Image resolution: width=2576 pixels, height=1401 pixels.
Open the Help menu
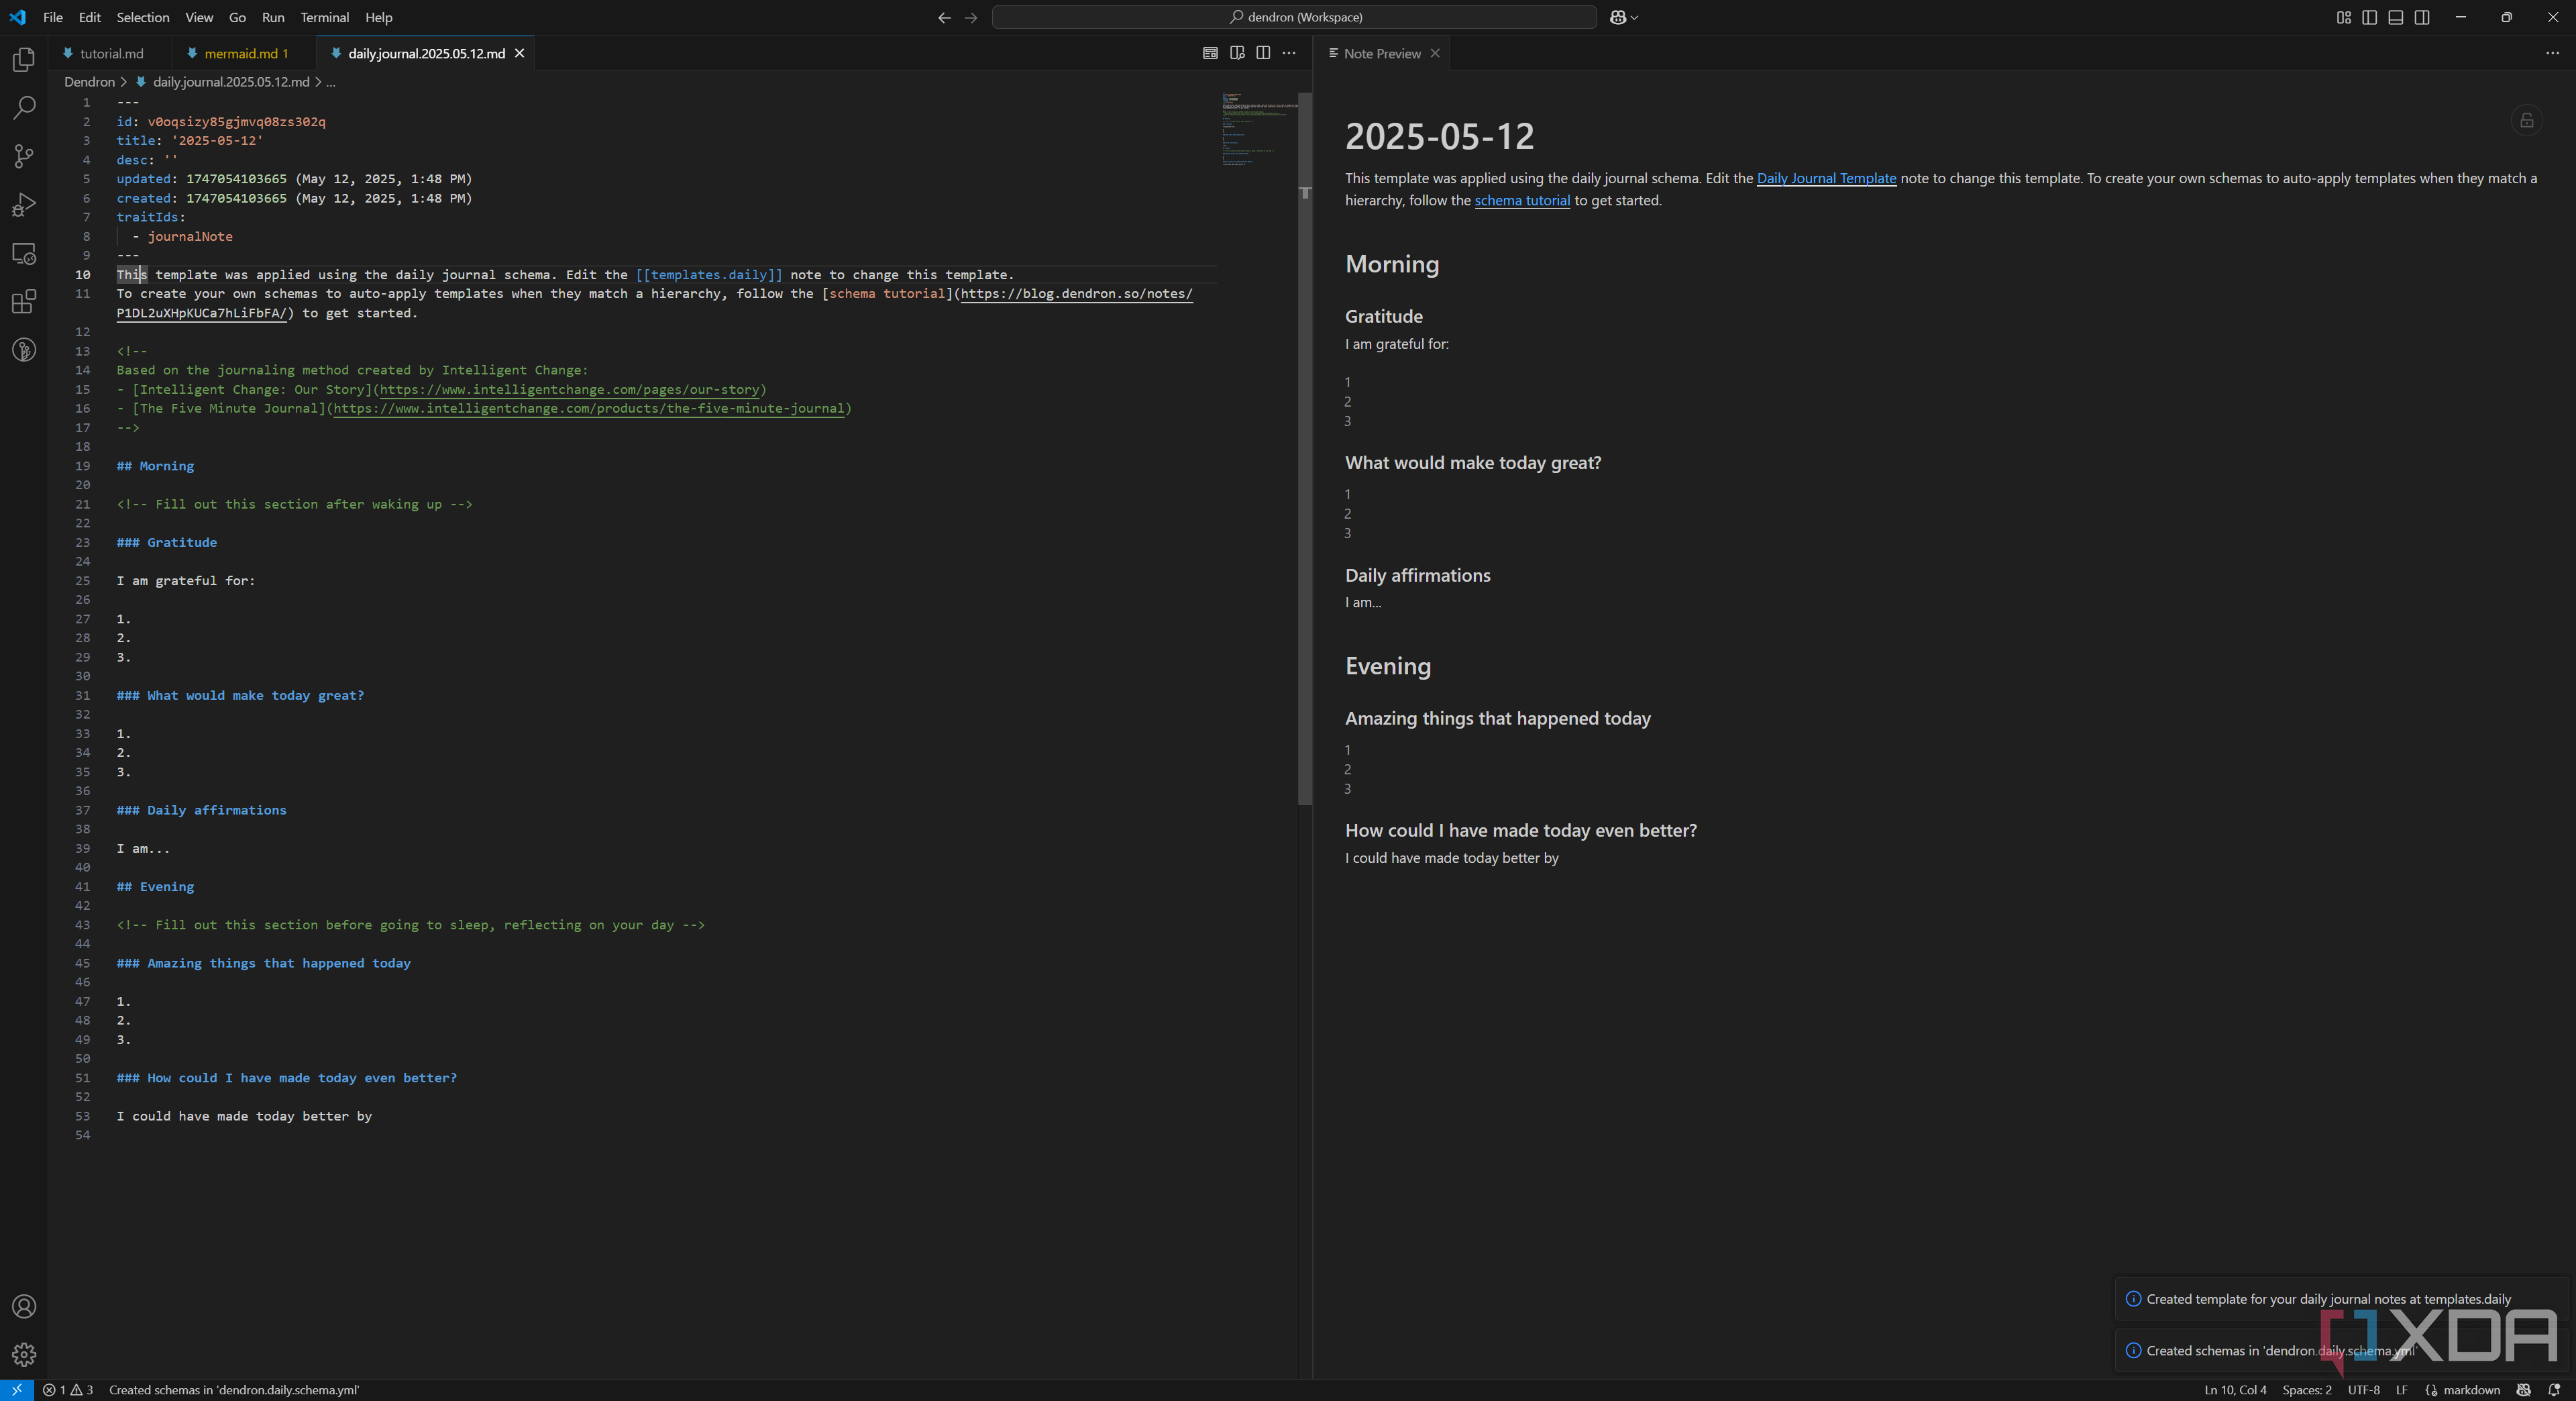tap(379, 17)
